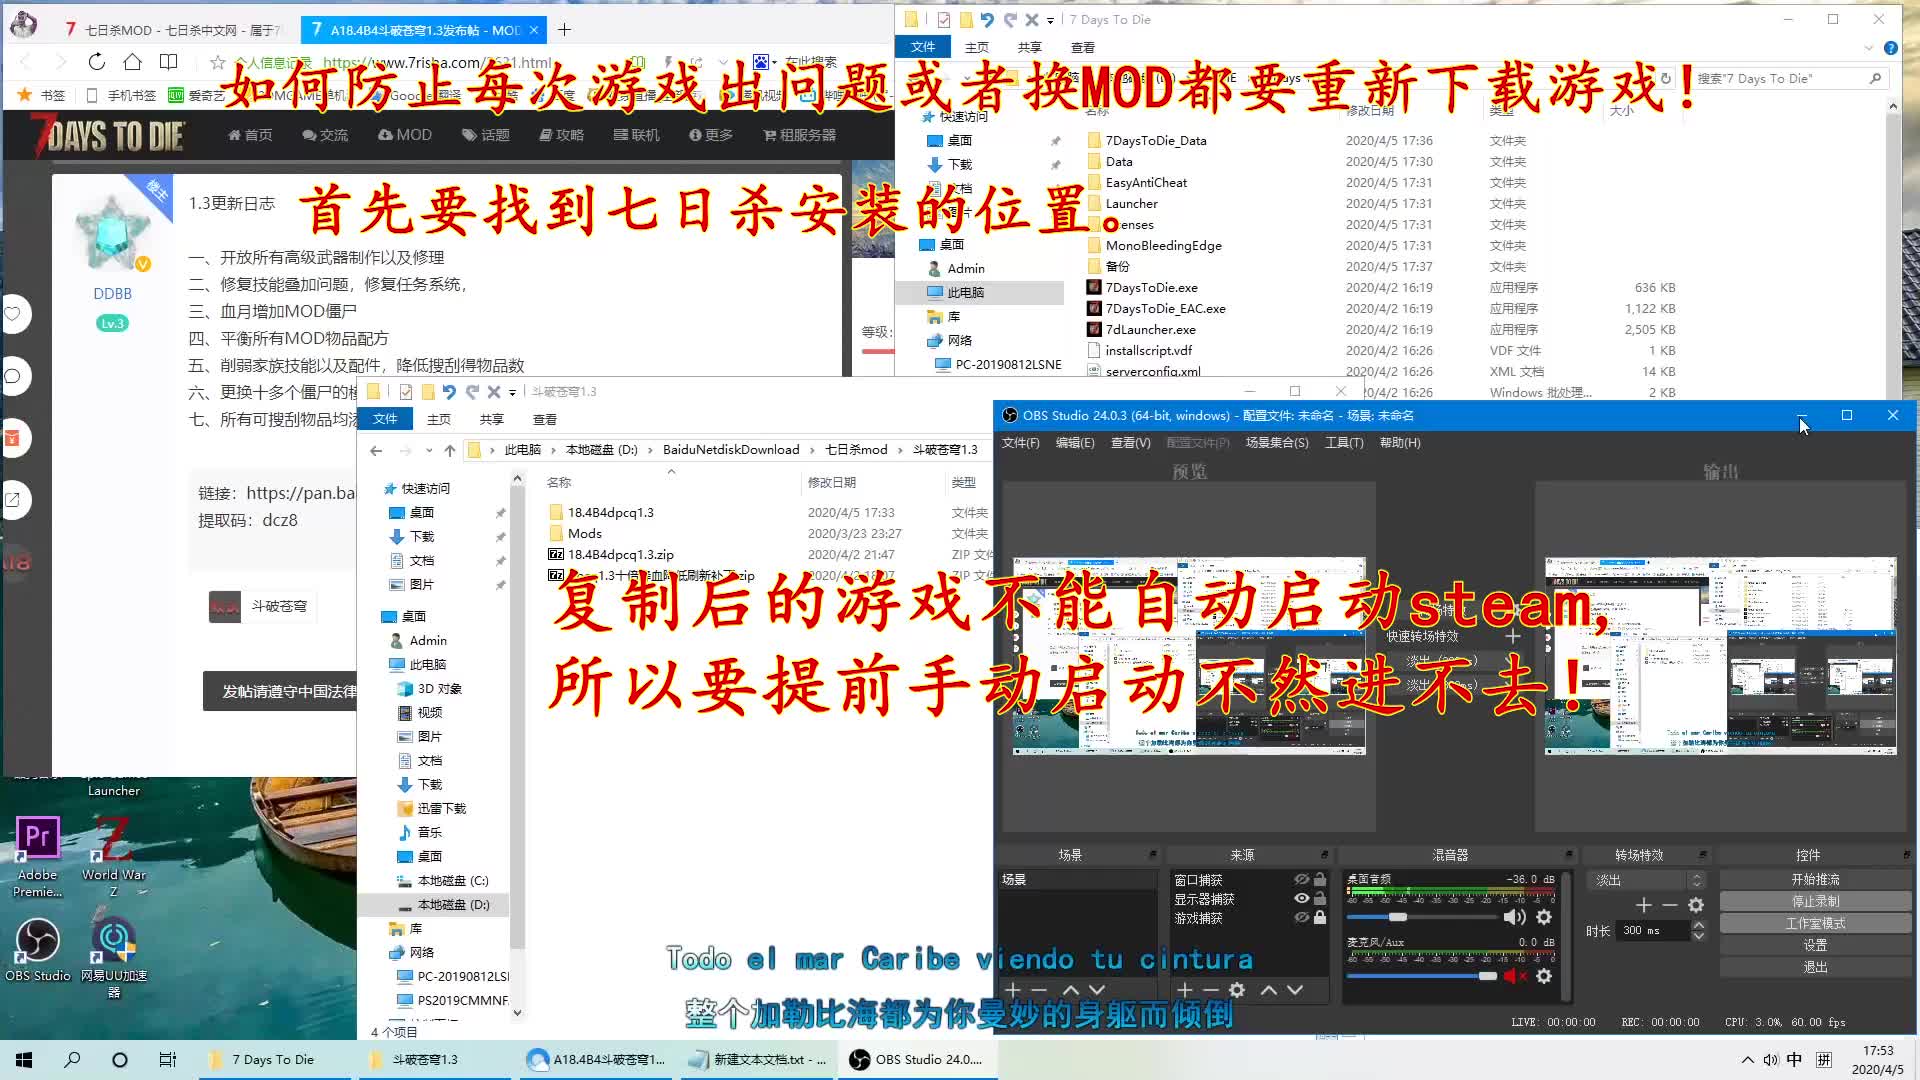
Task: Toggle lock on 游戏捕获 source
Action: (x=1320, y=917)
